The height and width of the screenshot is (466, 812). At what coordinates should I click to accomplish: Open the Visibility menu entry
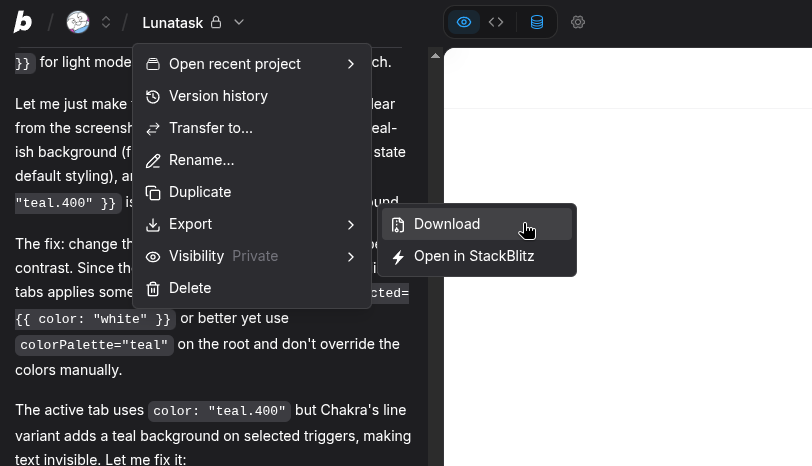(x=252, y=256)
